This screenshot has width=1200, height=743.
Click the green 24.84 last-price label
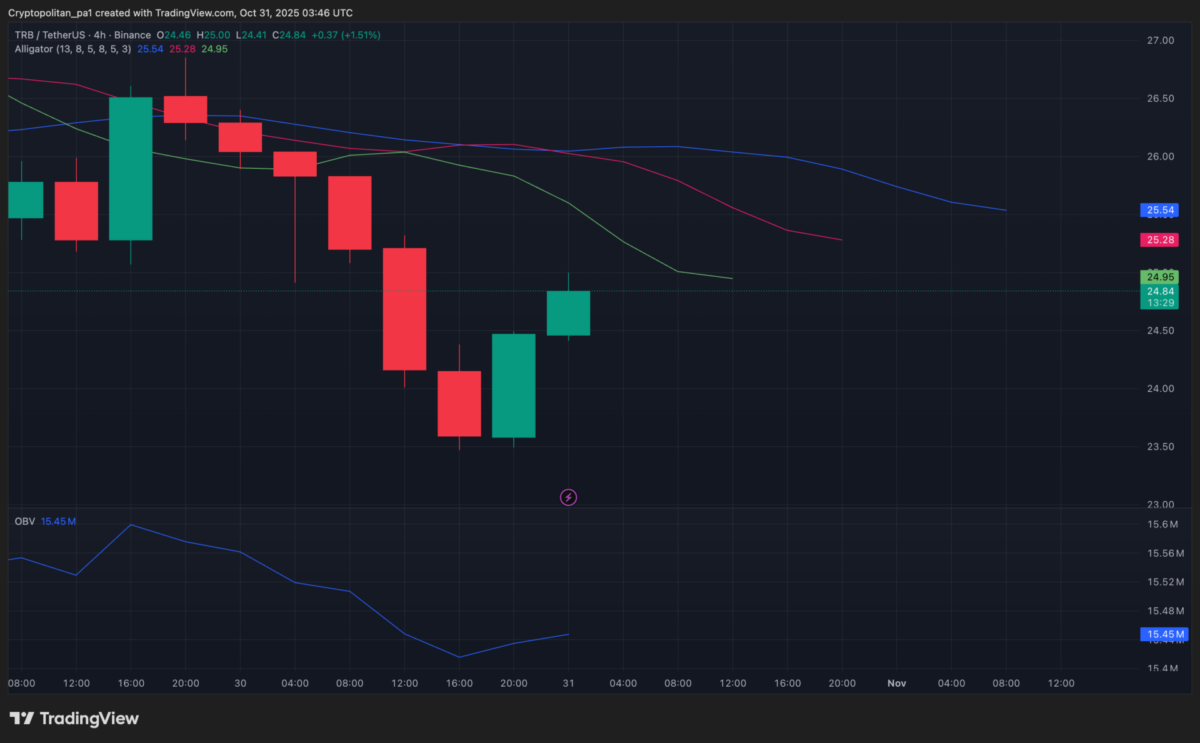click(1159, 290)
